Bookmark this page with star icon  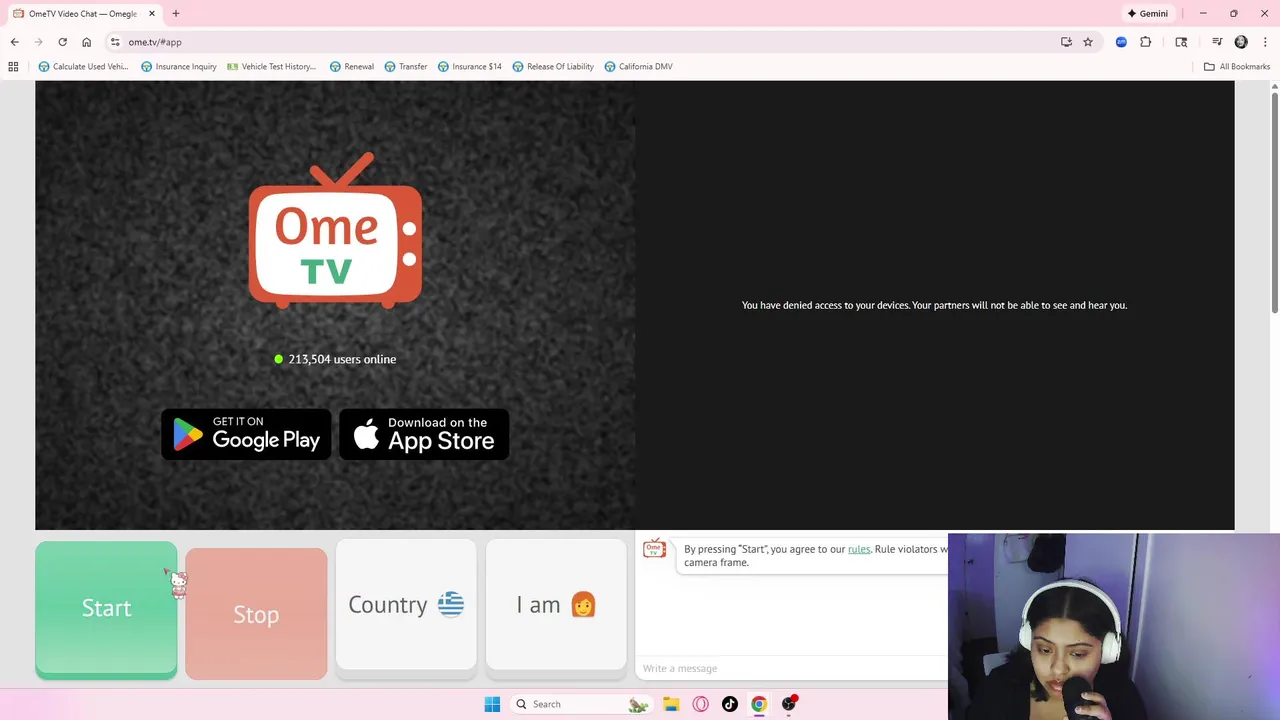1088,42
